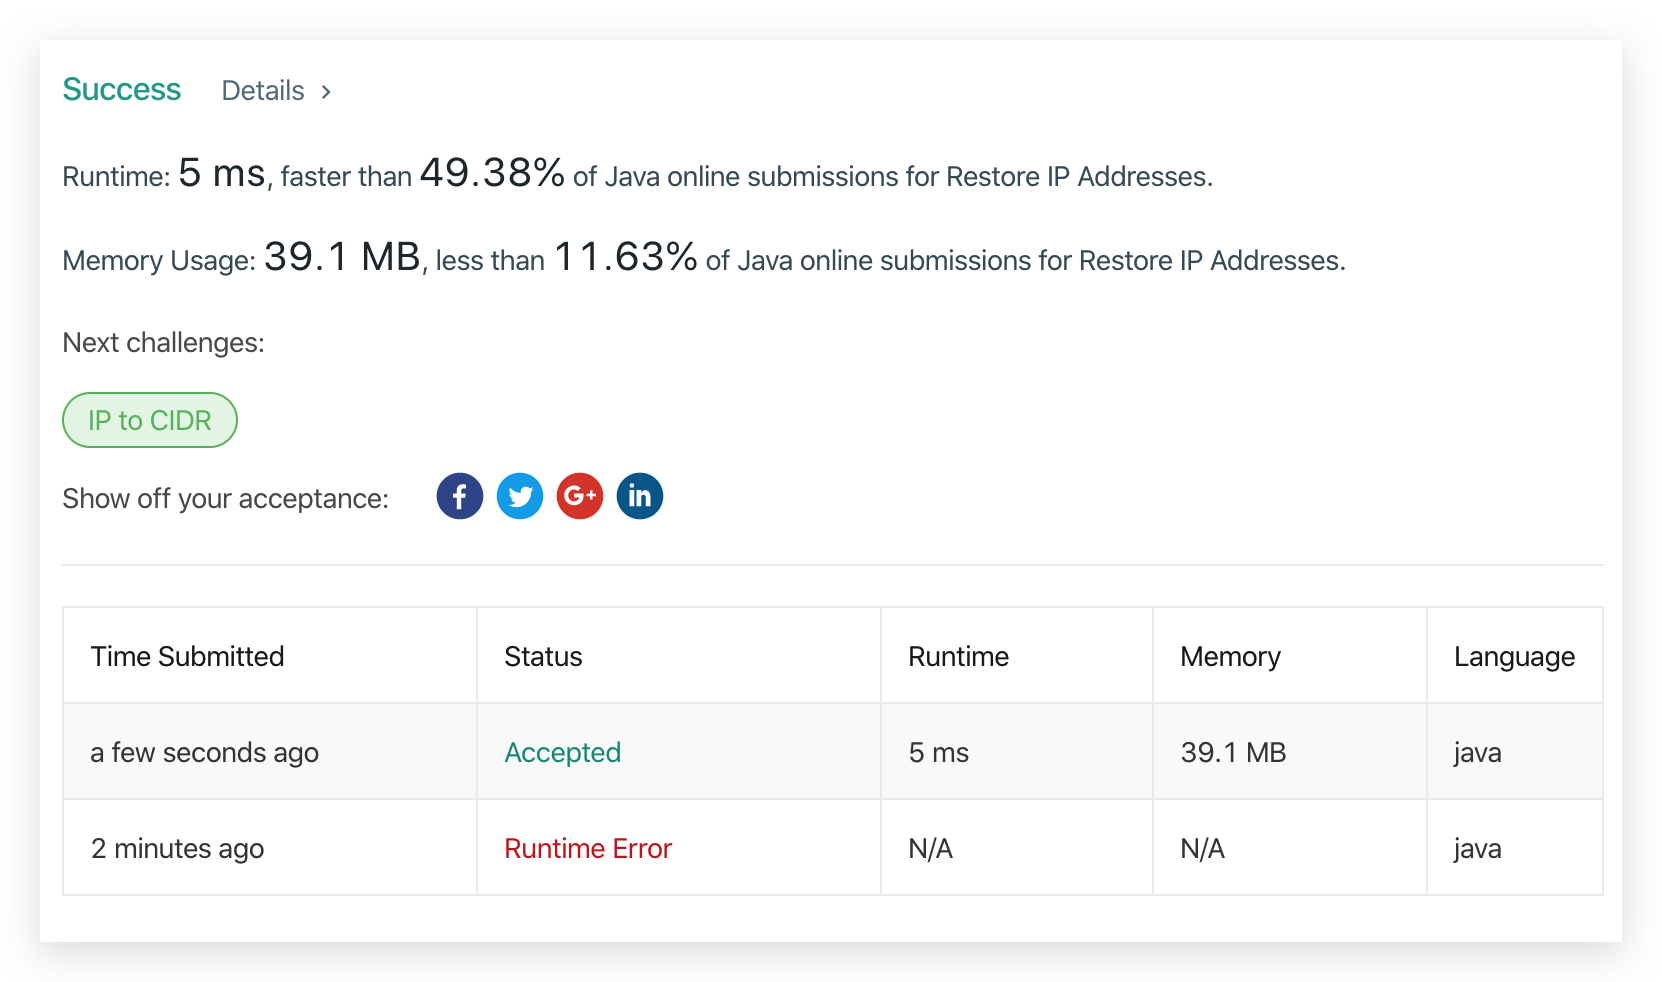This screenshot has height=982, width=1662.
Task: Select the Runtime column header
Action: (958, 656)
